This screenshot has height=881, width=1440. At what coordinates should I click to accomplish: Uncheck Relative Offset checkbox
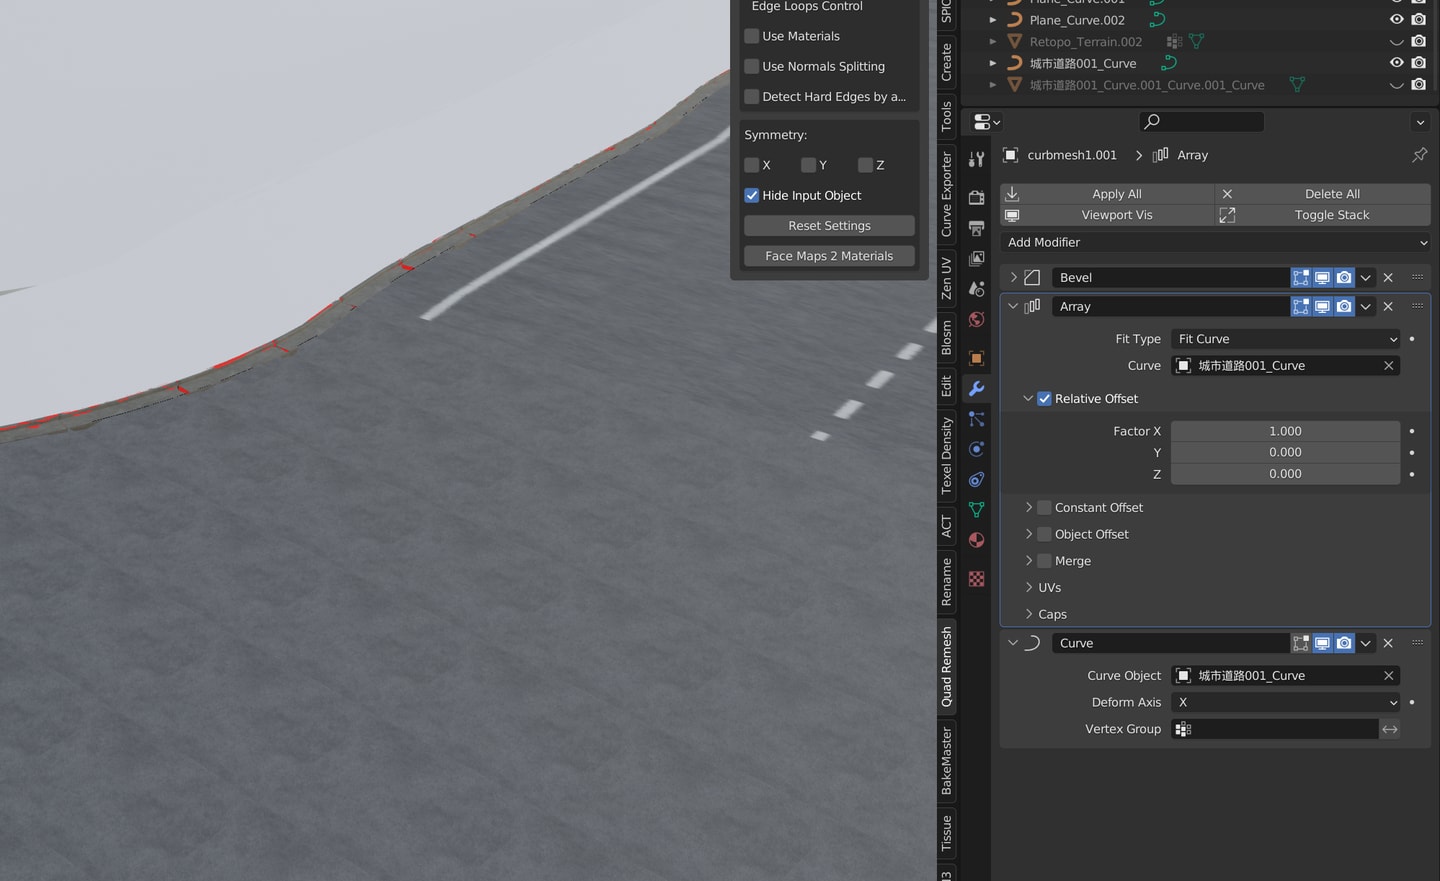click(x=1044, y=398)
